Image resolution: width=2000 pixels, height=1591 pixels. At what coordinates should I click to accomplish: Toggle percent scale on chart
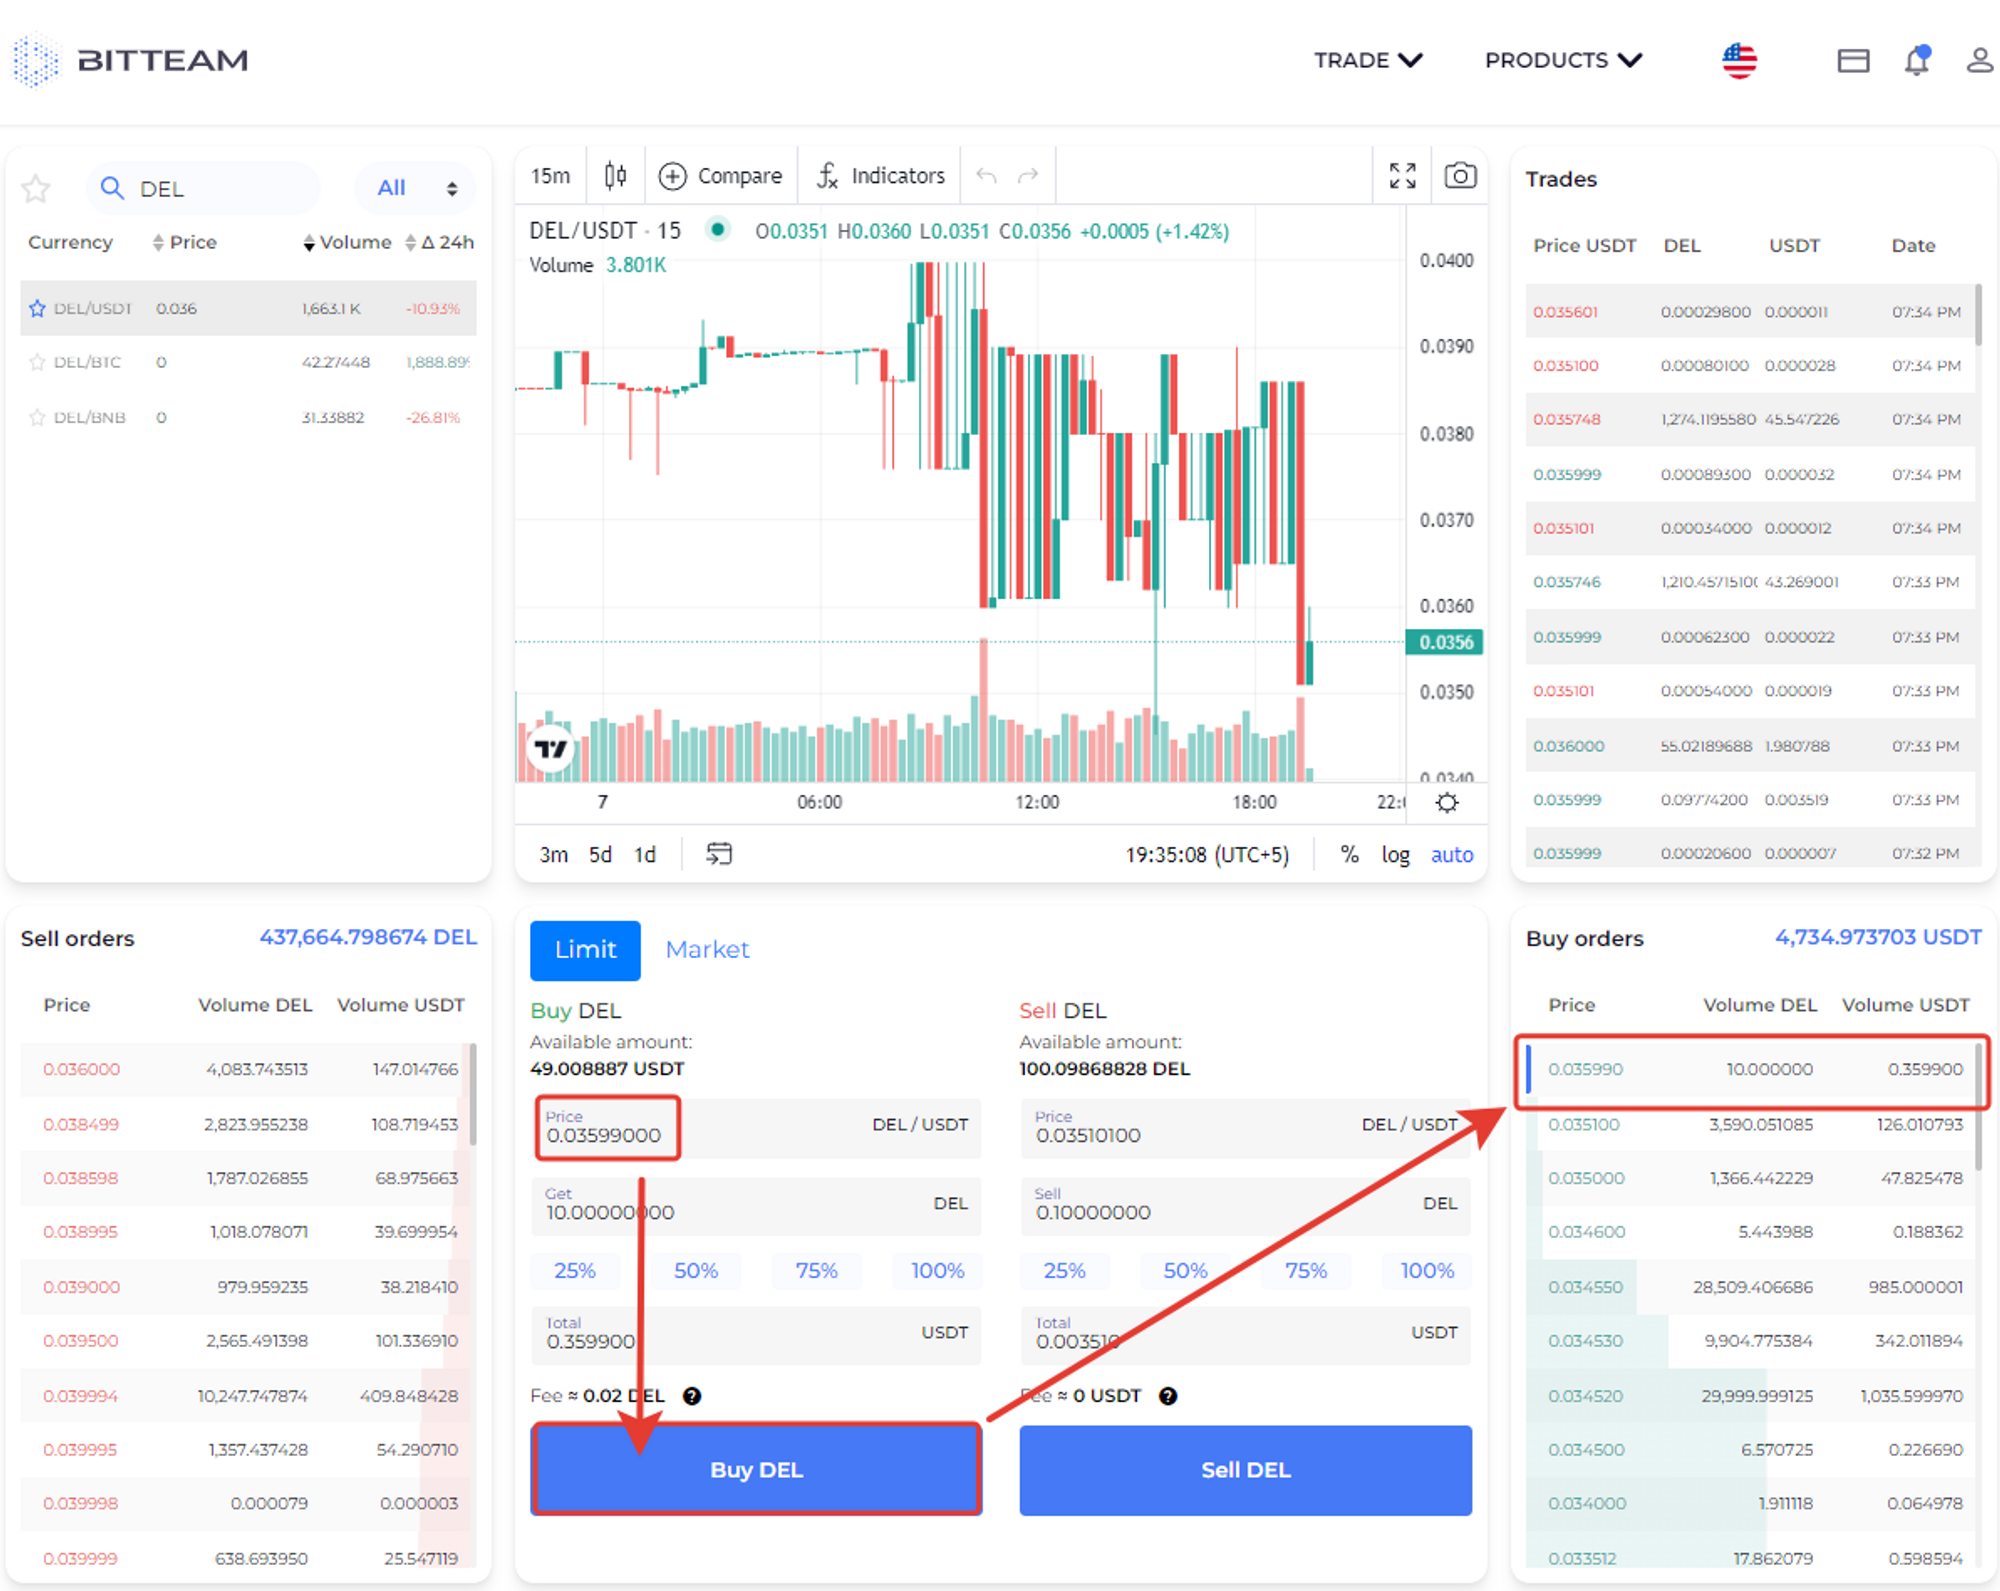tap(1349, 855)
